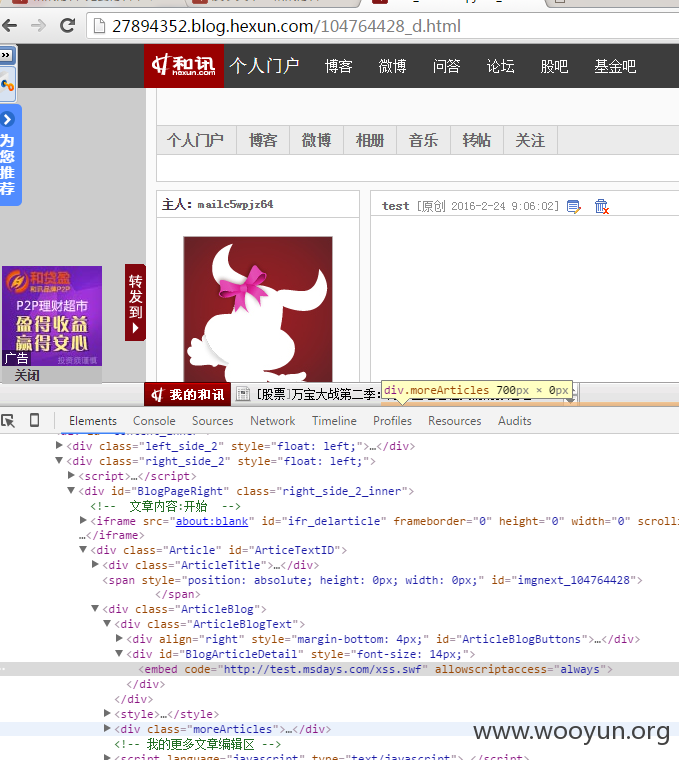Click the browser back arrow
Viewport: 679px width, 760px height.
coord(10,25)
